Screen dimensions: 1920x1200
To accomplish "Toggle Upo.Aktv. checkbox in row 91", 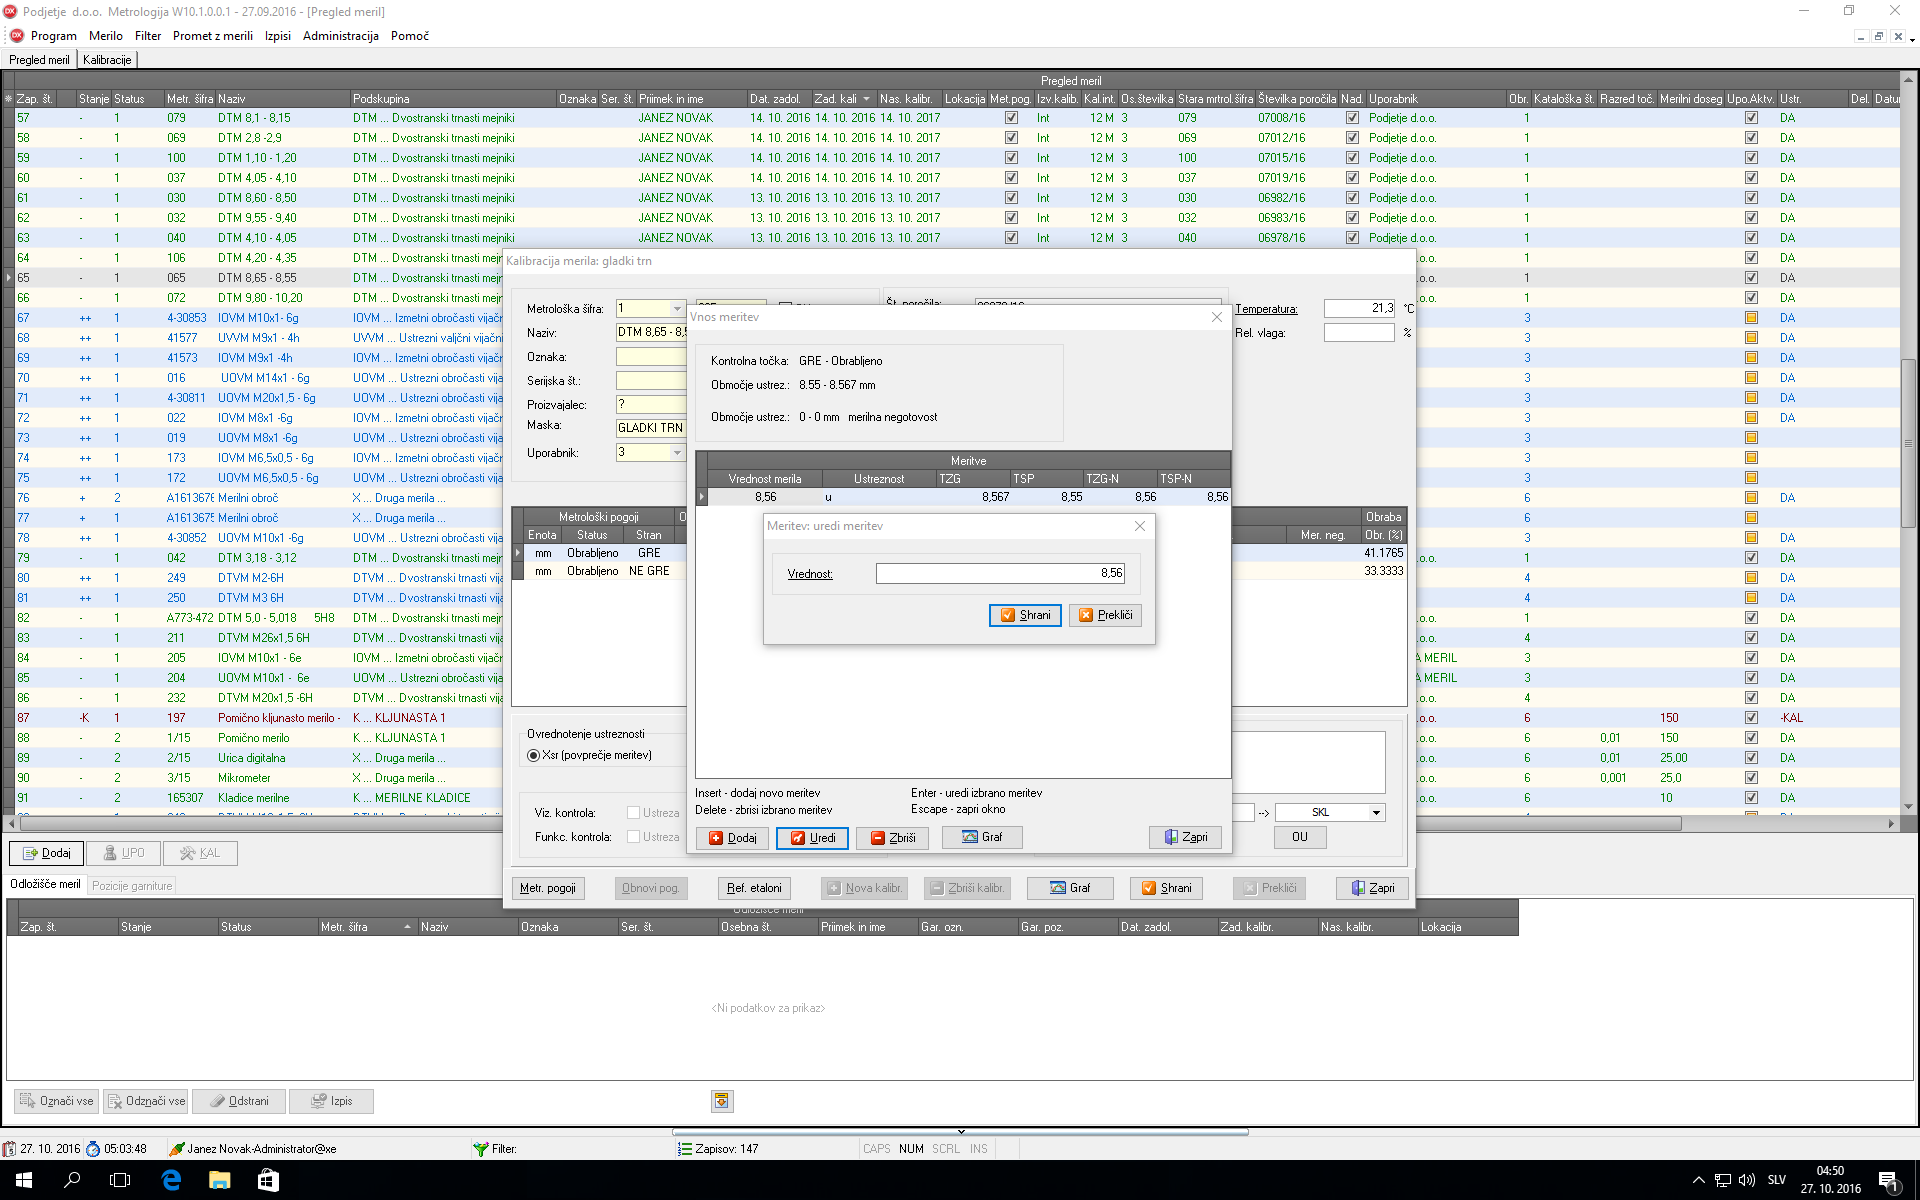I will (x=1751, y=798).
